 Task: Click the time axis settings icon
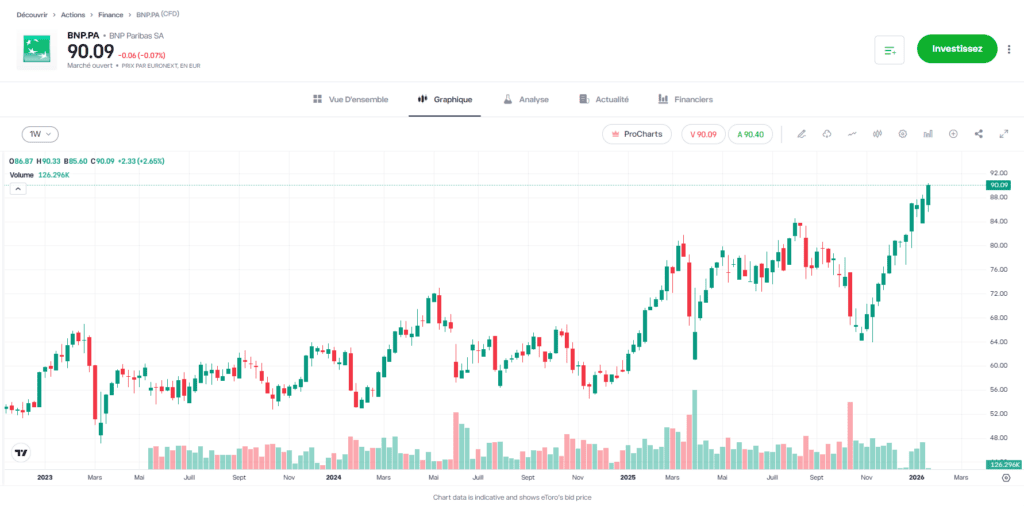coord(1006,478)
